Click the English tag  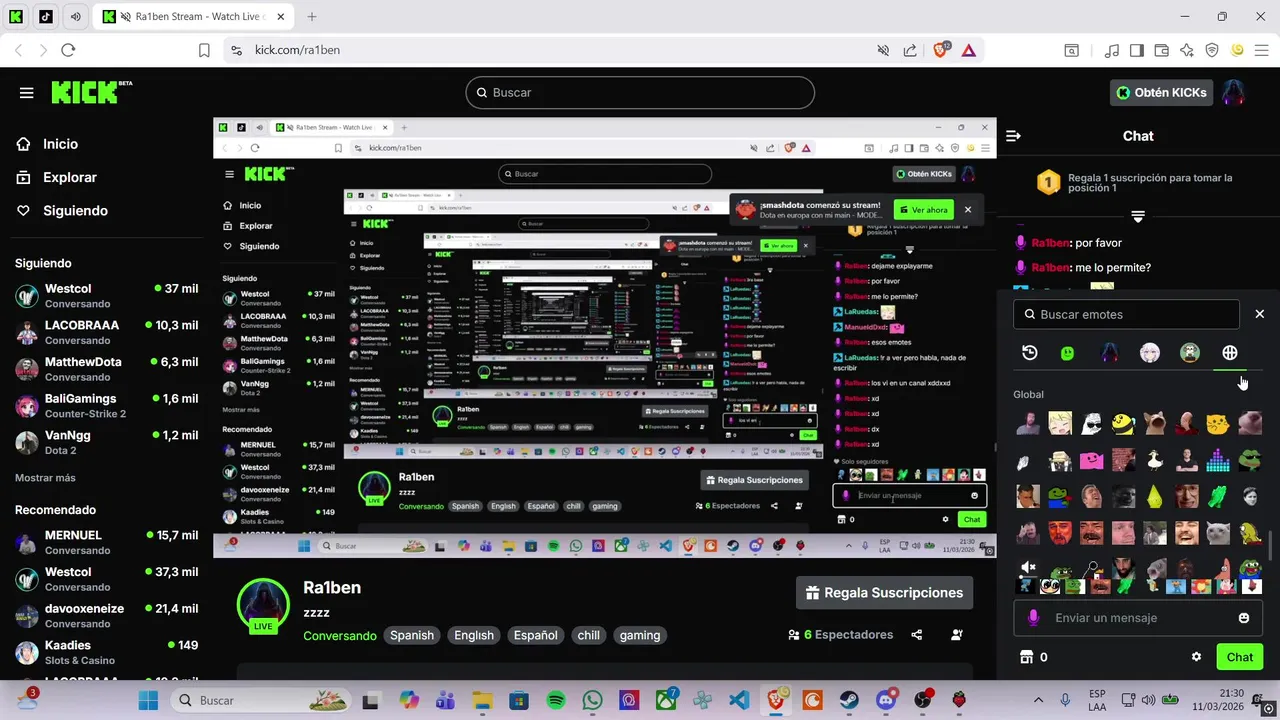pyautogui.click(x=474, y=635)
